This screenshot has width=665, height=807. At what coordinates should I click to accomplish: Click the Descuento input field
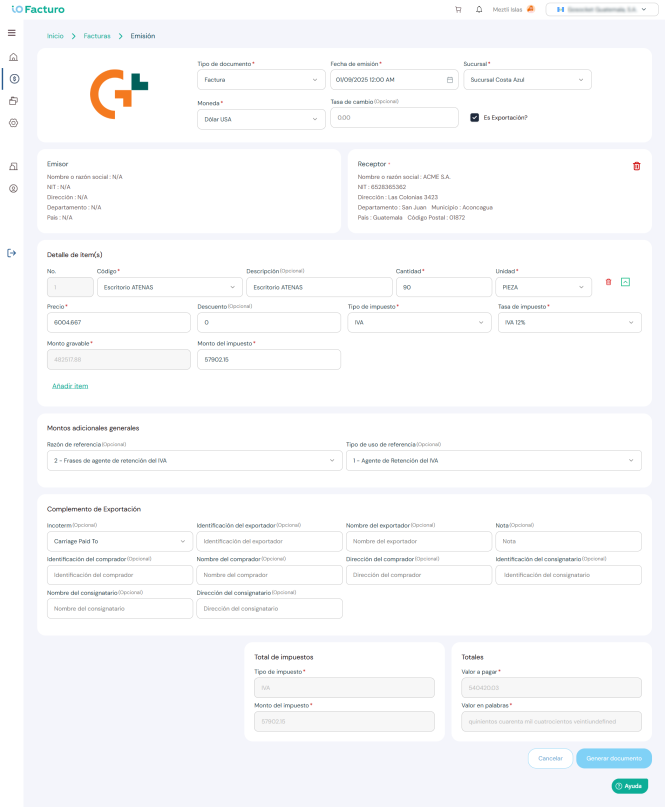[x=269, y=323]
